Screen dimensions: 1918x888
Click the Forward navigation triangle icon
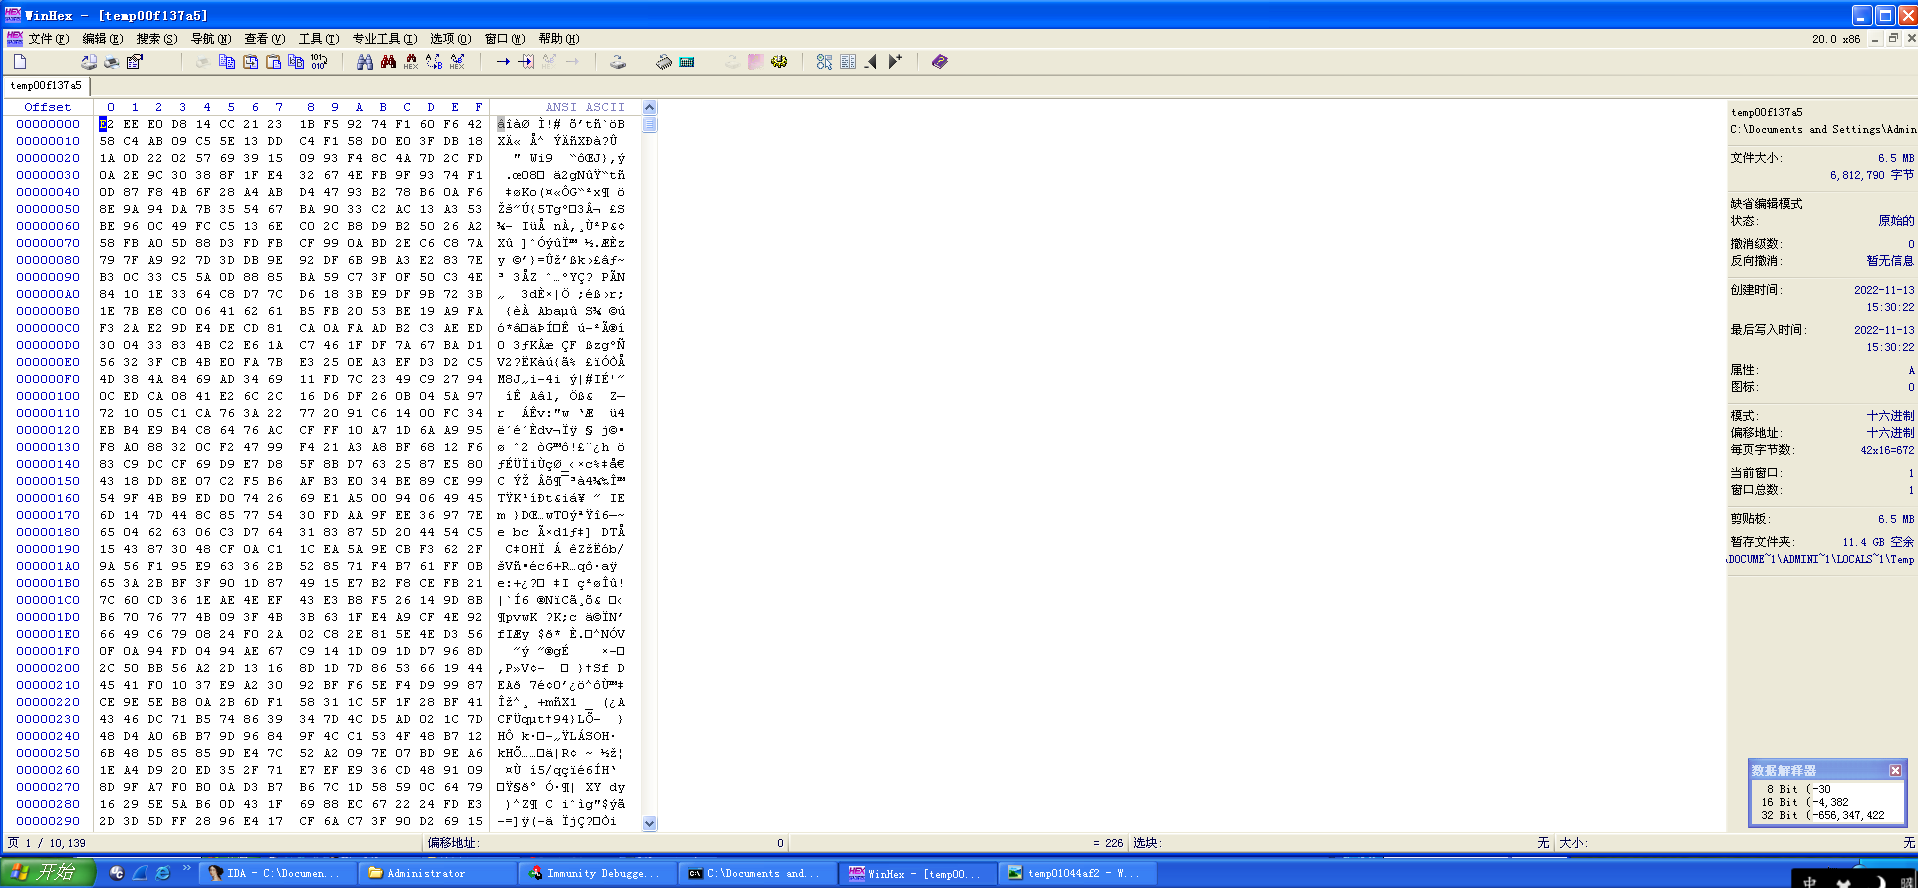point(895,62)
